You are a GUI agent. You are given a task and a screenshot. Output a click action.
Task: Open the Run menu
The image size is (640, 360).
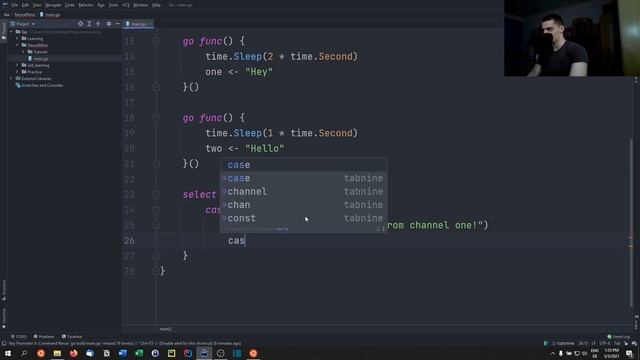tap(101, 5)
